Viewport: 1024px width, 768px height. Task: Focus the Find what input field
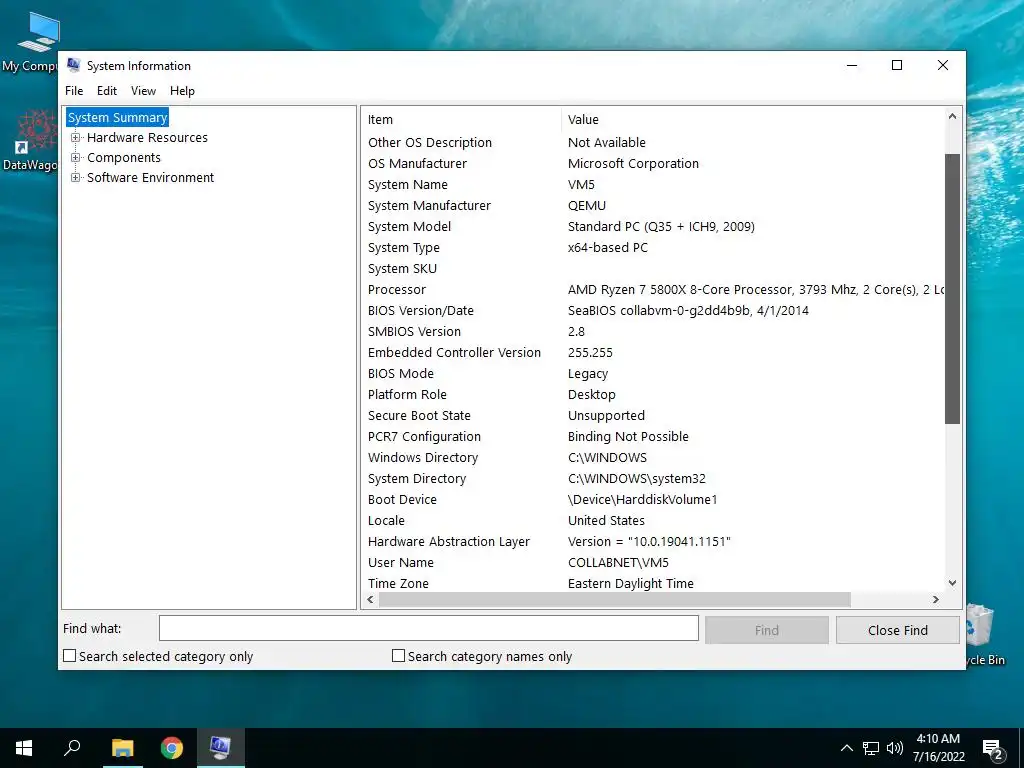pyautogui.click(x=428, y=628)
